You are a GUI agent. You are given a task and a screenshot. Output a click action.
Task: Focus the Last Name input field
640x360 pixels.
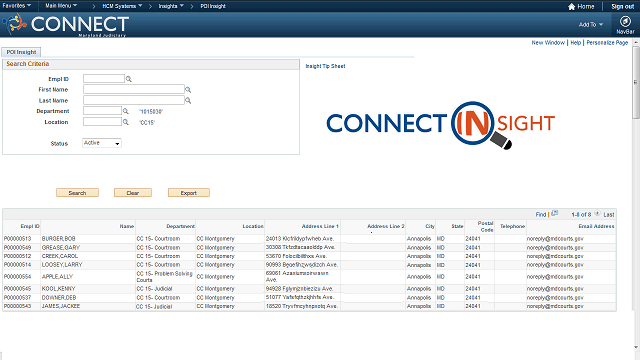coord(134,100)
